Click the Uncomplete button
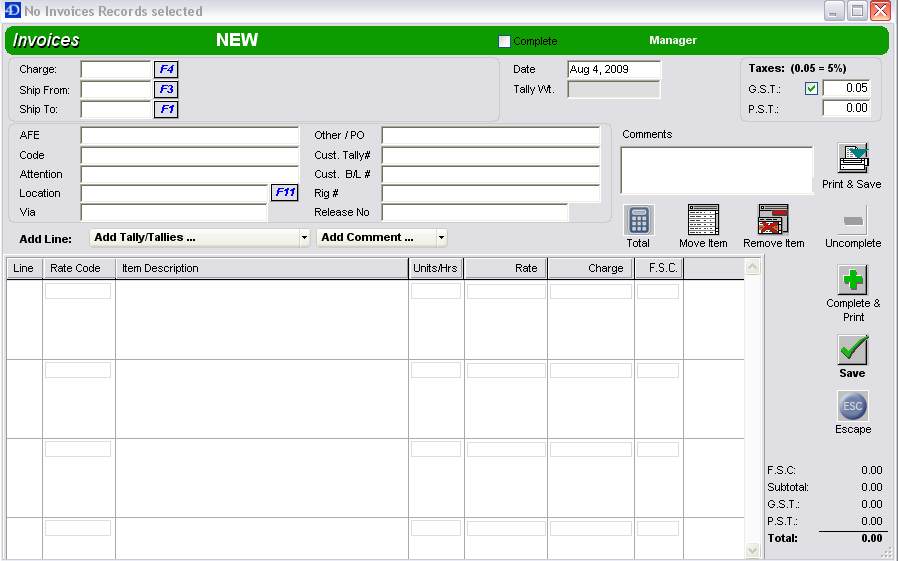This screenshot has width=898, height=561. (x=853, y=222)
